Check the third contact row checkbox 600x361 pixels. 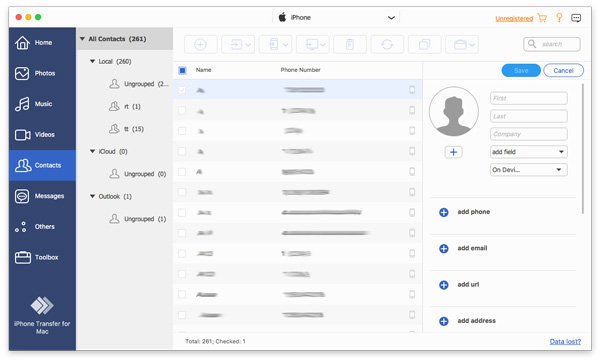pos(182,131)
